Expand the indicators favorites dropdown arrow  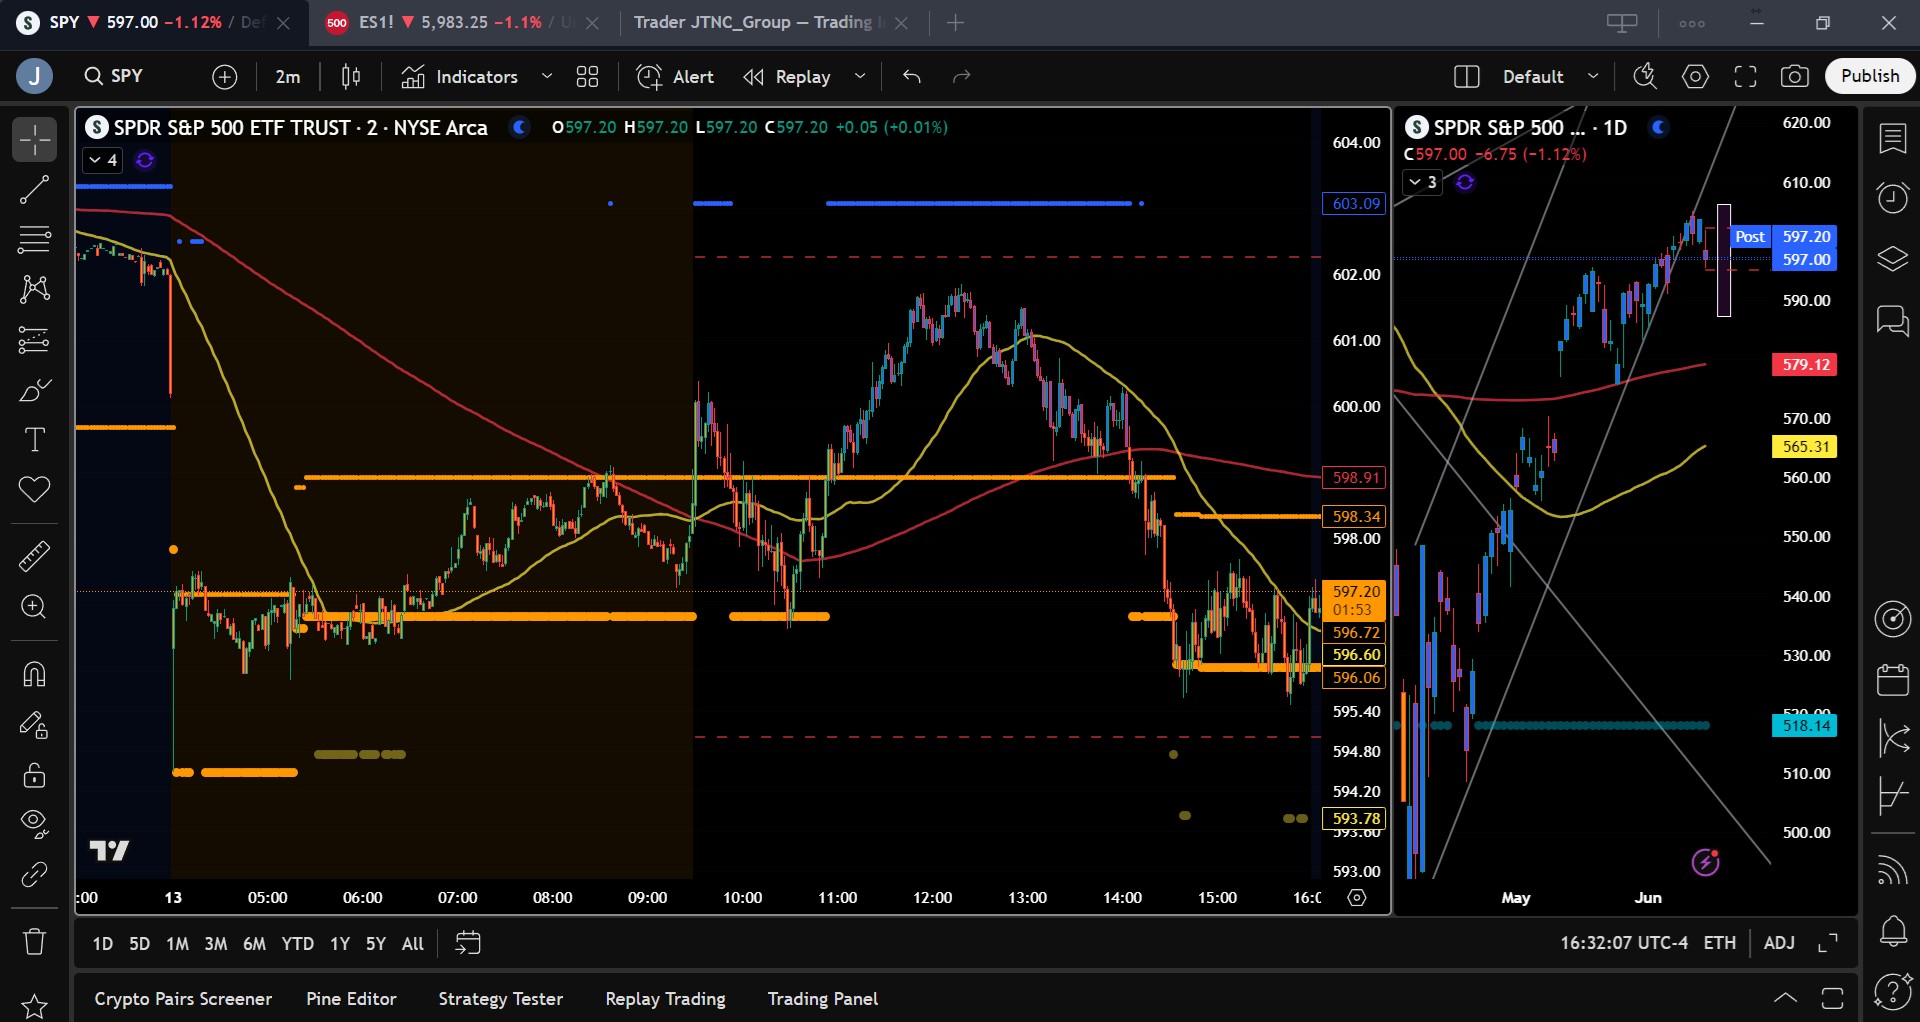coord(547,76)
